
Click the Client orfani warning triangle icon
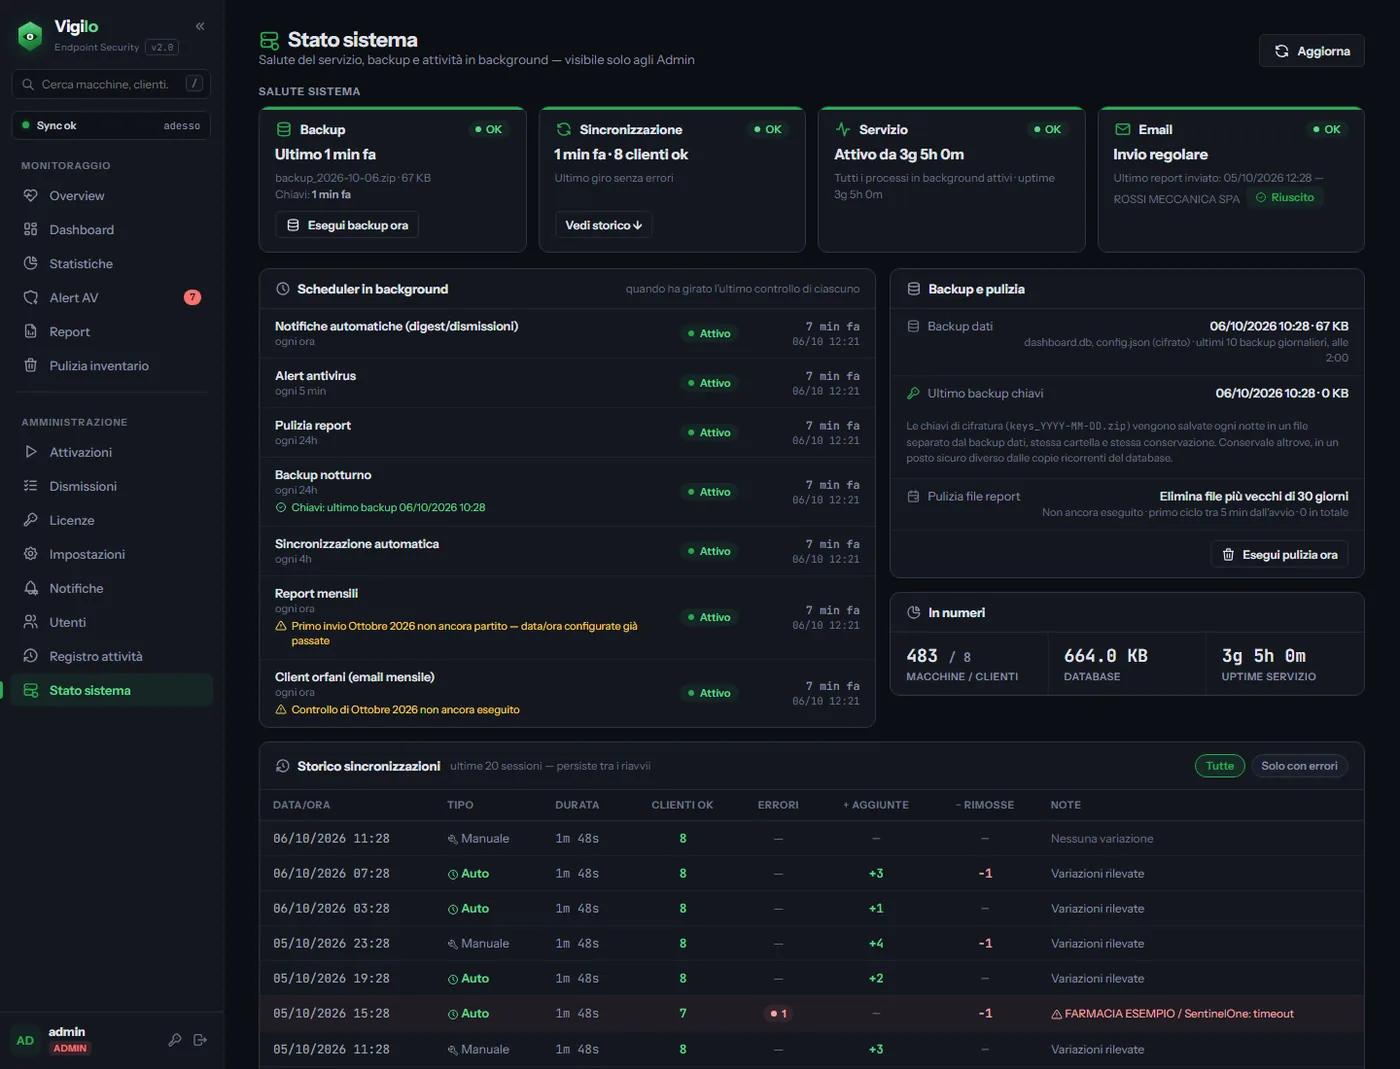[x=281, y=710]
